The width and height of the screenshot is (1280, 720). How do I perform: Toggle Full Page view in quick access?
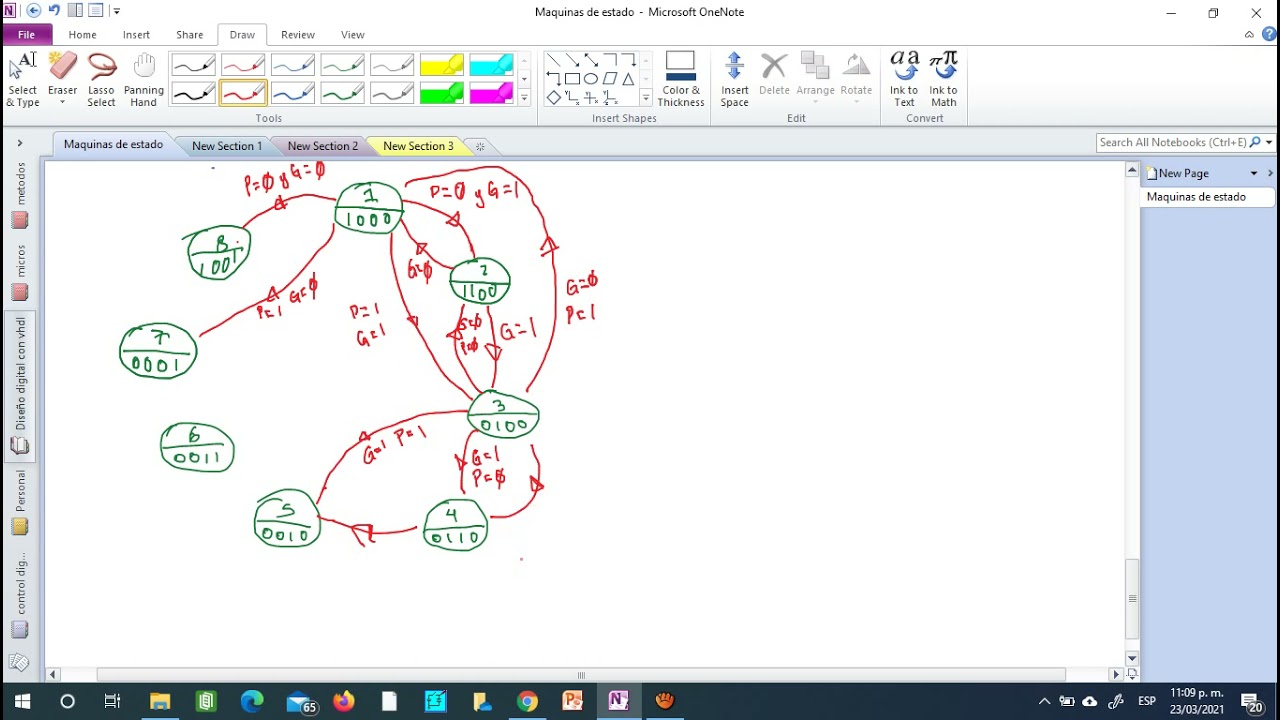coord(96,11)
